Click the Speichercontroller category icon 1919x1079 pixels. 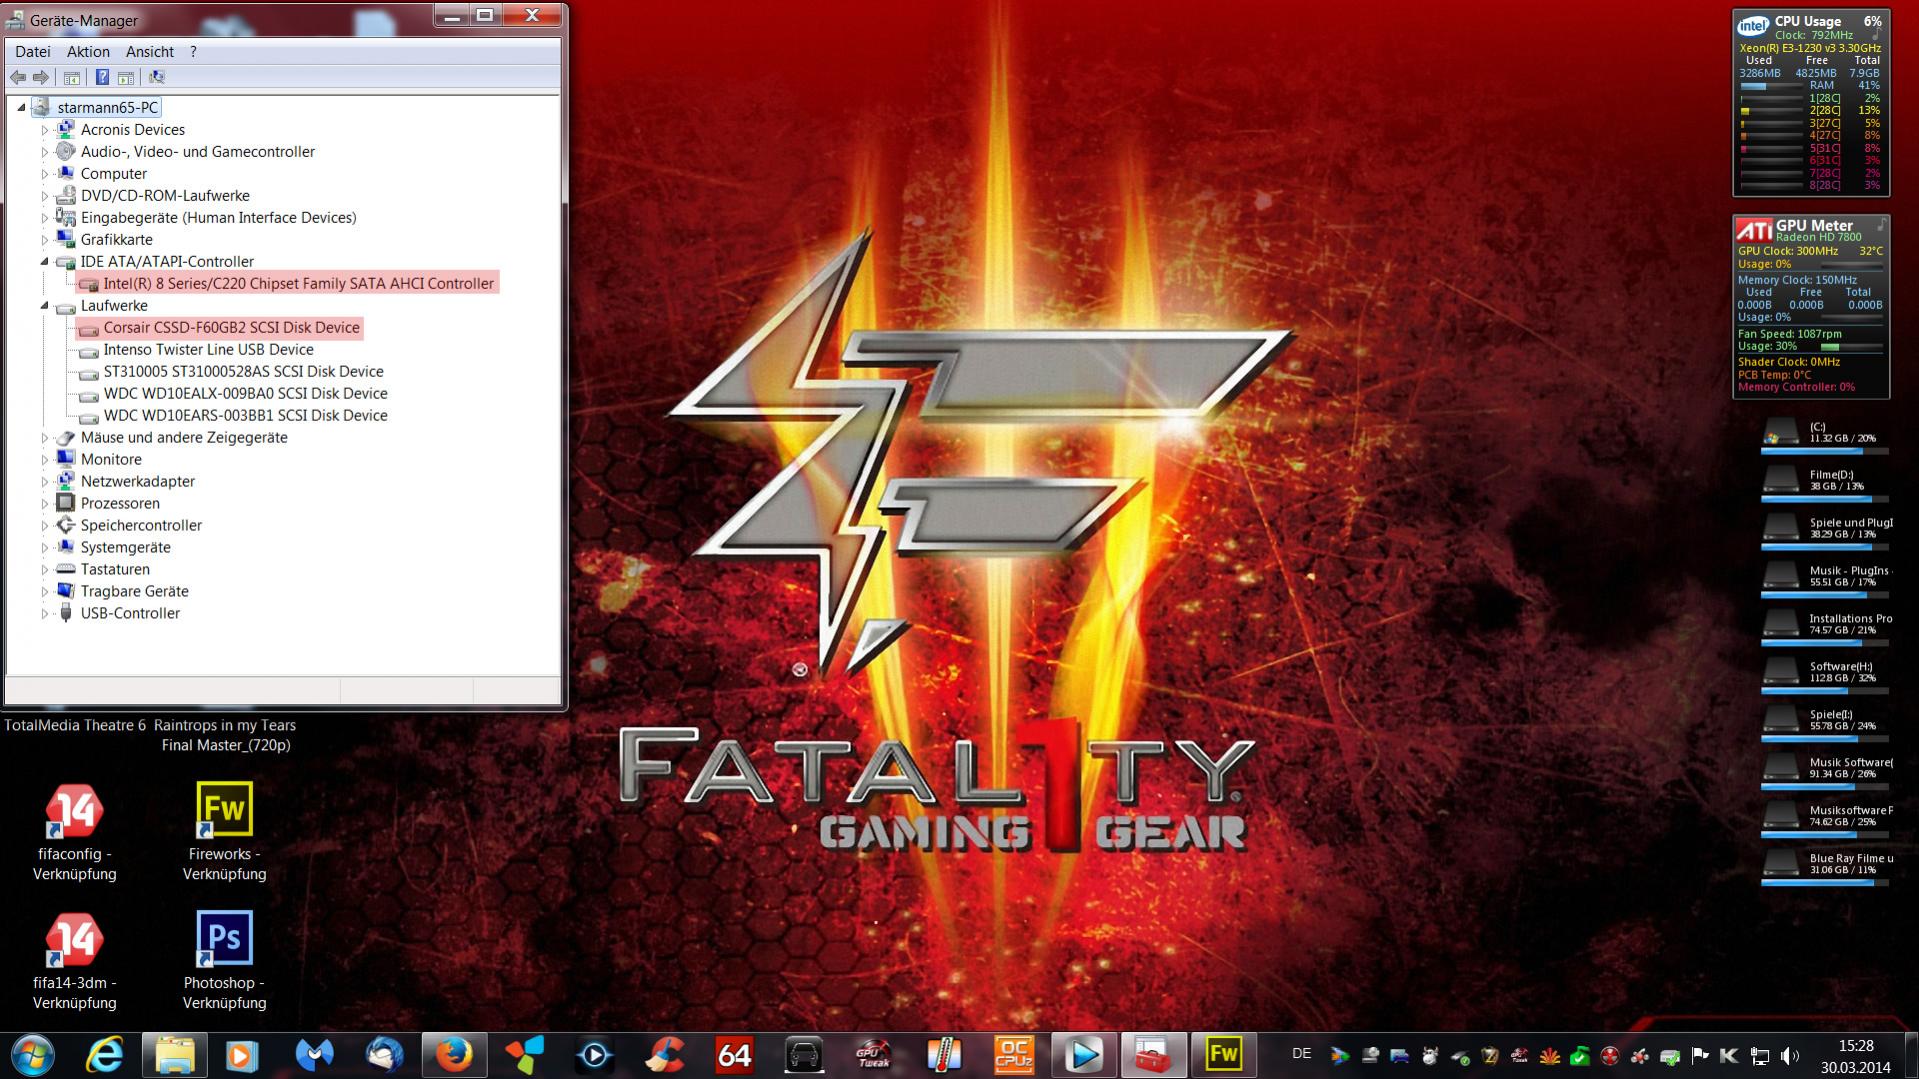(65, 525)
